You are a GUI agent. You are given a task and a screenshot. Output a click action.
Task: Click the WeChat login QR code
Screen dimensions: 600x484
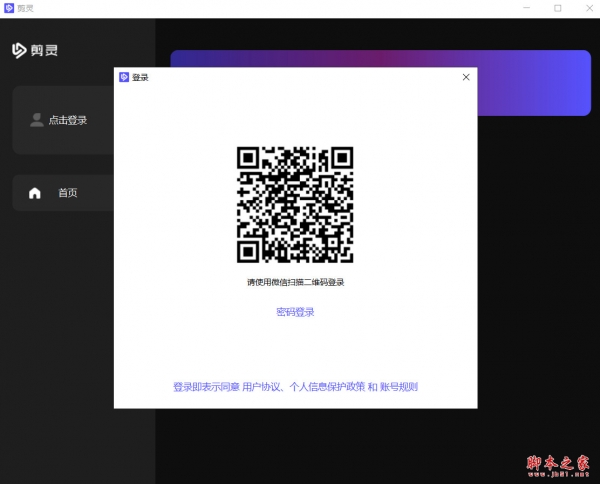[295, 205]
